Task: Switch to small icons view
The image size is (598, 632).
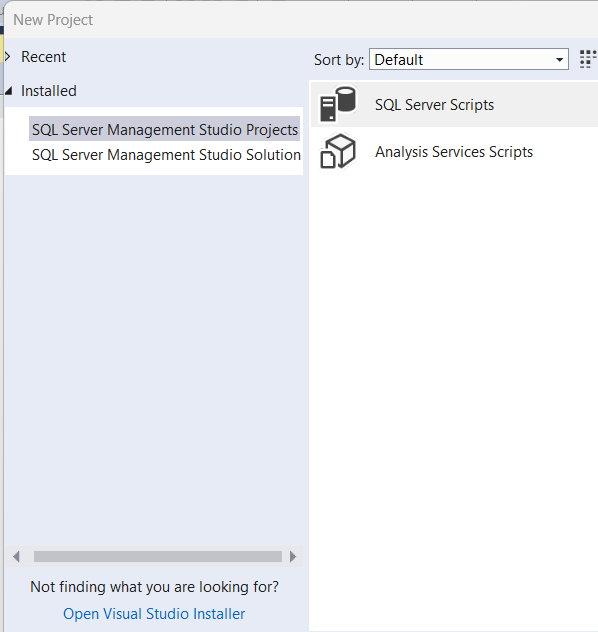Action: point(588,59)
